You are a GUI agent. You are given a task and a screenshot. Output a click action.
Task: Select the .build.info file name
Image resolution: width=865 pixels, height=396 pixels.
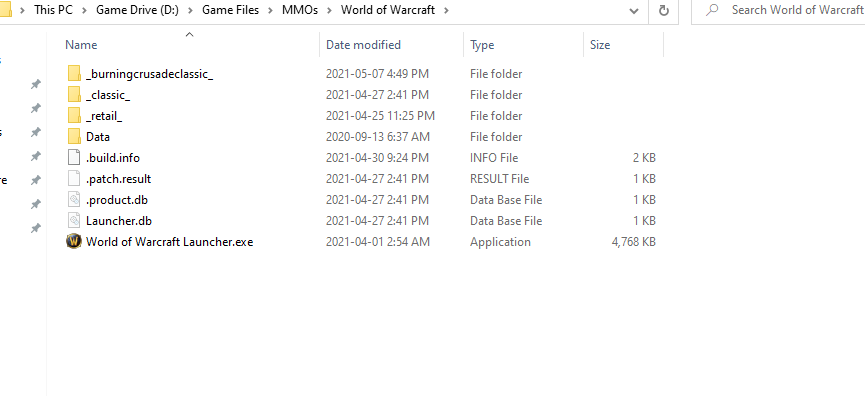[x=113, y=158]
